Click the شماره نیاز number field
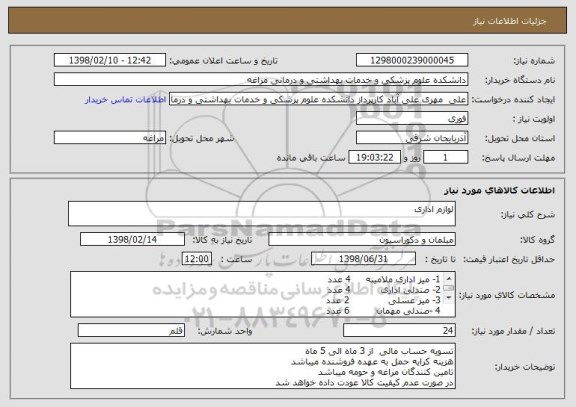 coord(412,60)
